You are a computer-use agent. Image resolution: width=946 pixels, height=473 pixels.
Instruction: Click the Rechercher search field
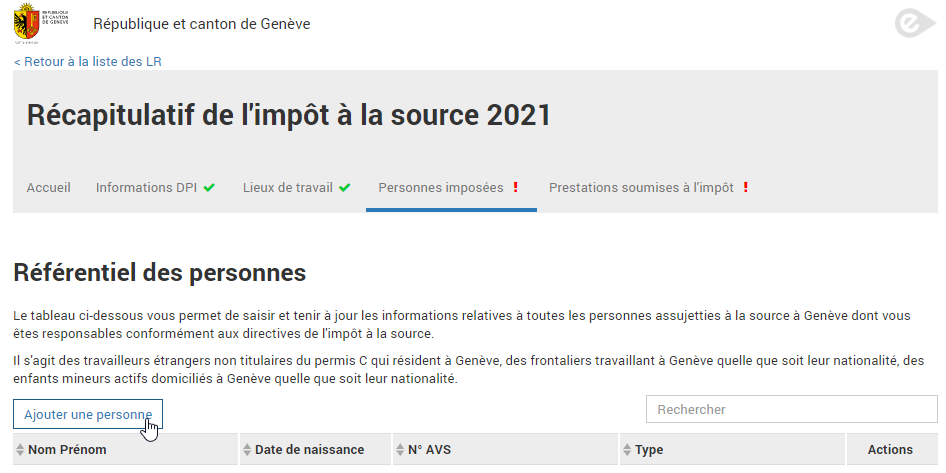coord(792,410)
